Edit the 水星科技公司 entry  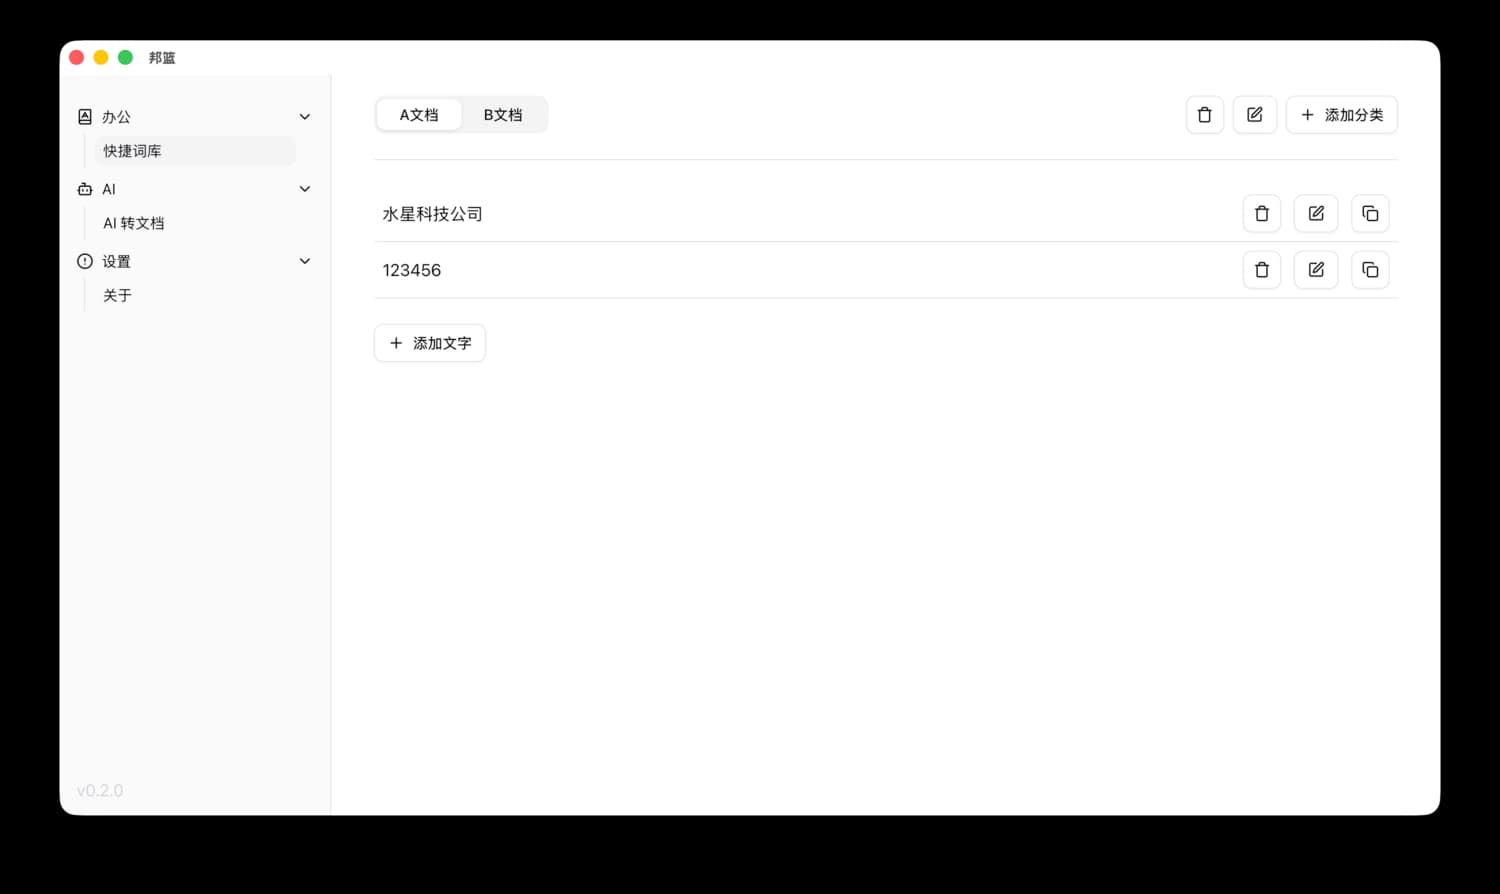click(1315, 213)
